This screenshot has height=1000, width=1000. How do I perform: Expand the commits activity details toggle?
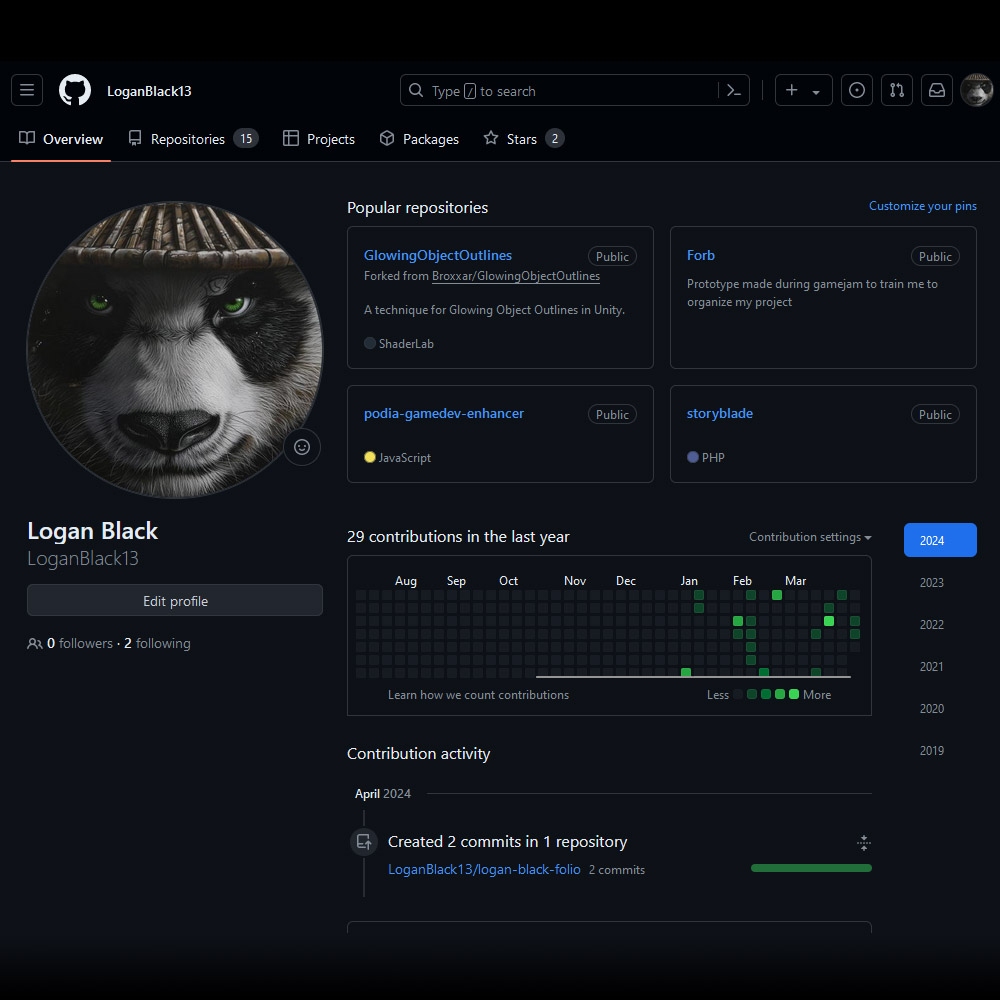864,843
